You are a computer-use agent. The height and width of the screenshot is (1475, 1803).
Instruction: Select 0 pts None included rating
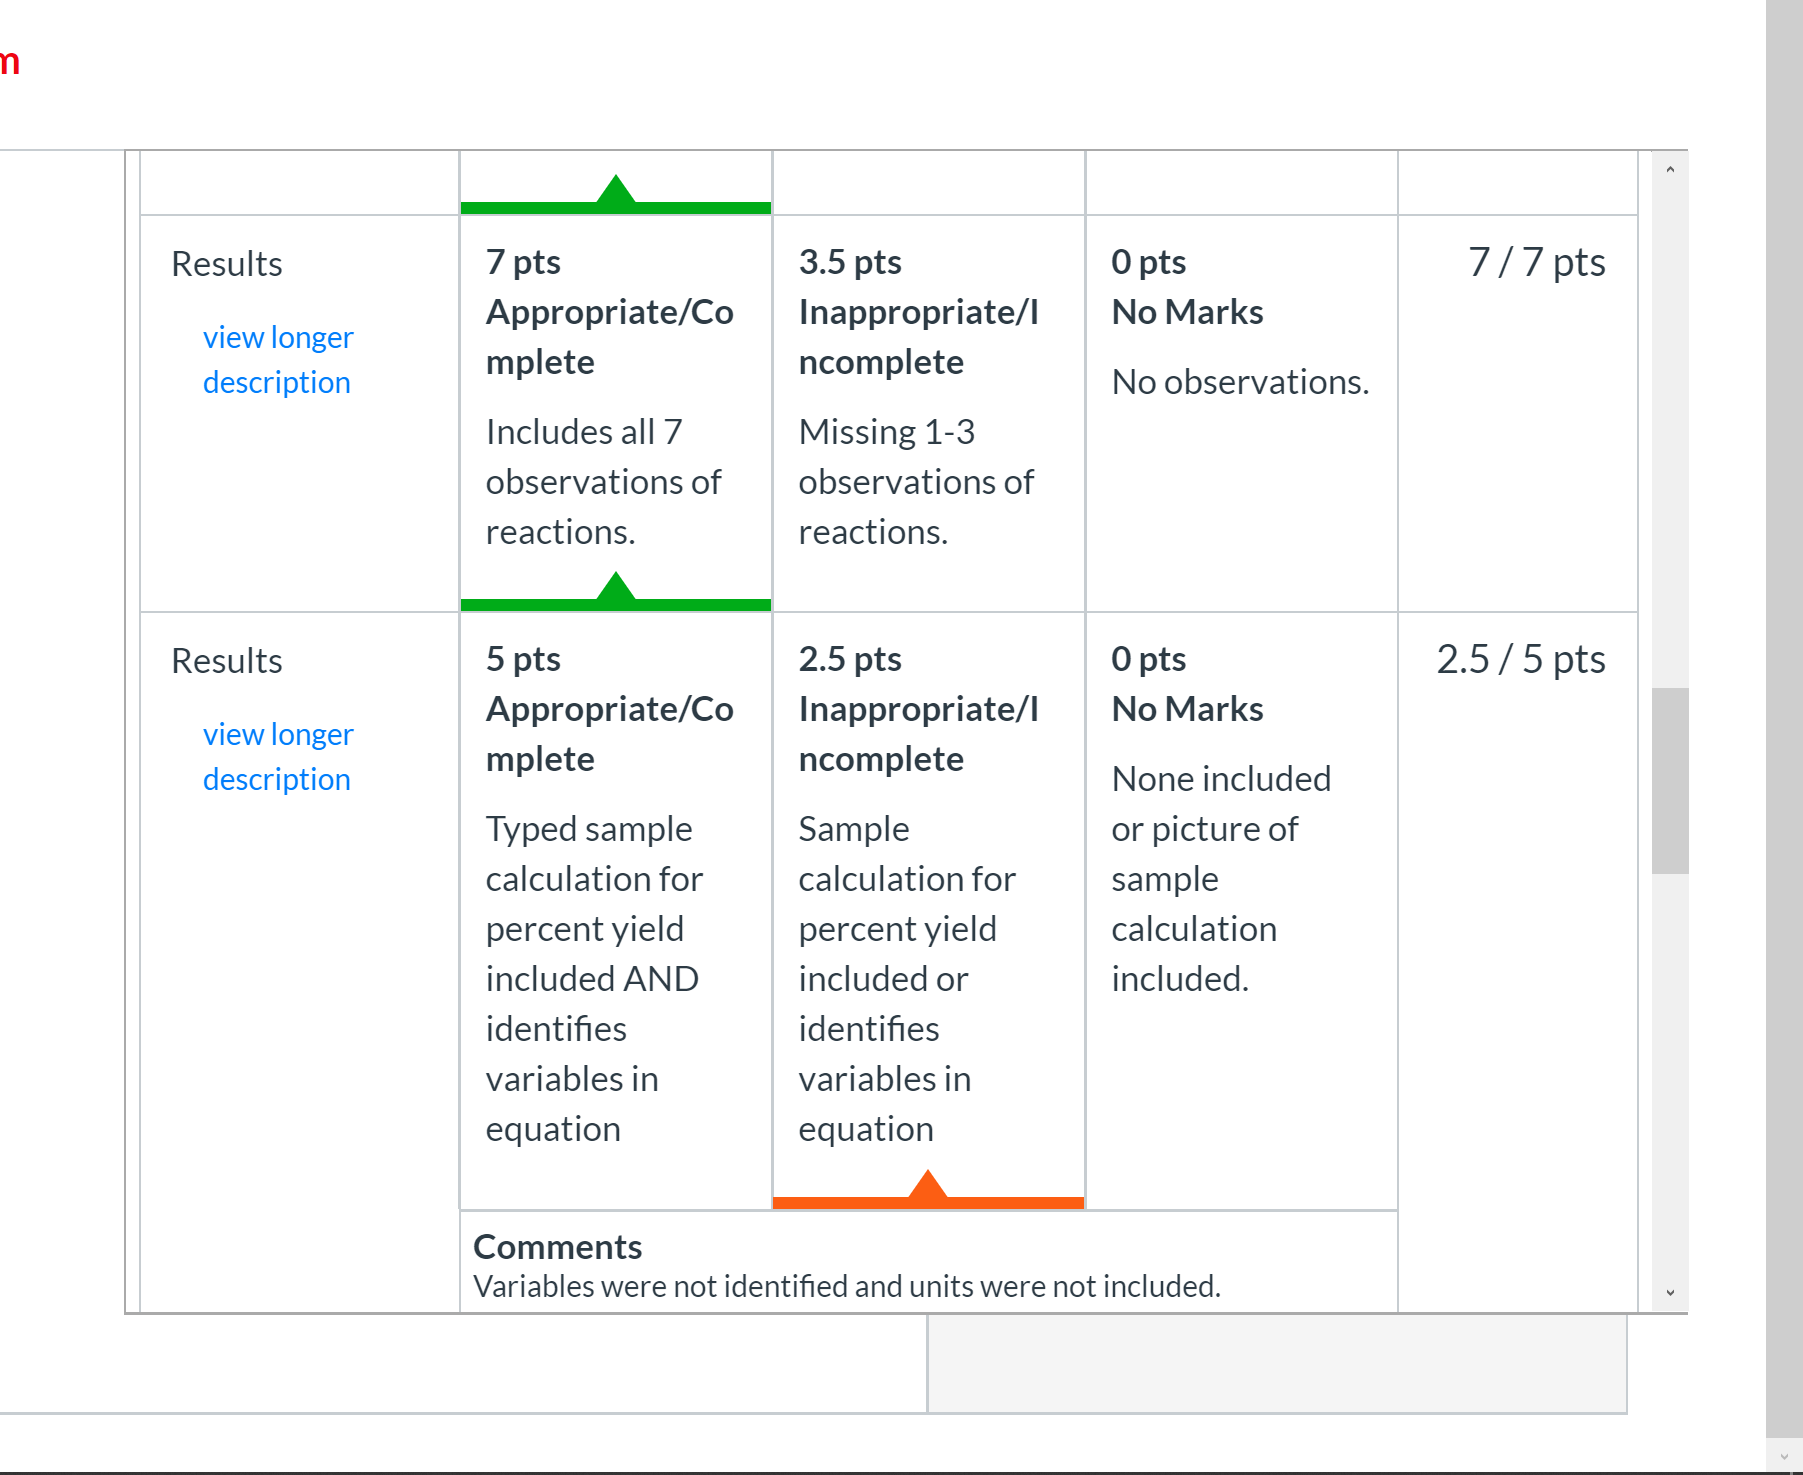point(1241,910)
